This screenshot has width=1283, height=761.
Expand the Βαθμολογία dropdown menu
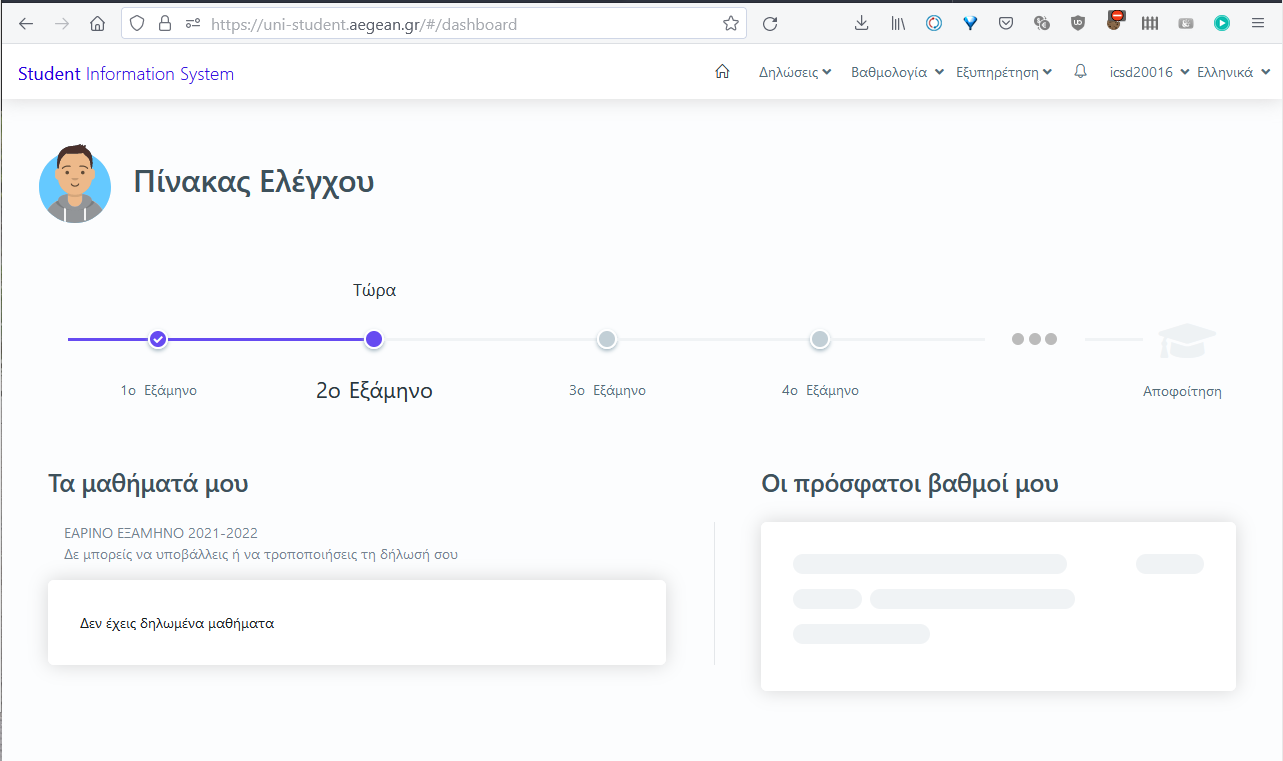coord(897,72)
